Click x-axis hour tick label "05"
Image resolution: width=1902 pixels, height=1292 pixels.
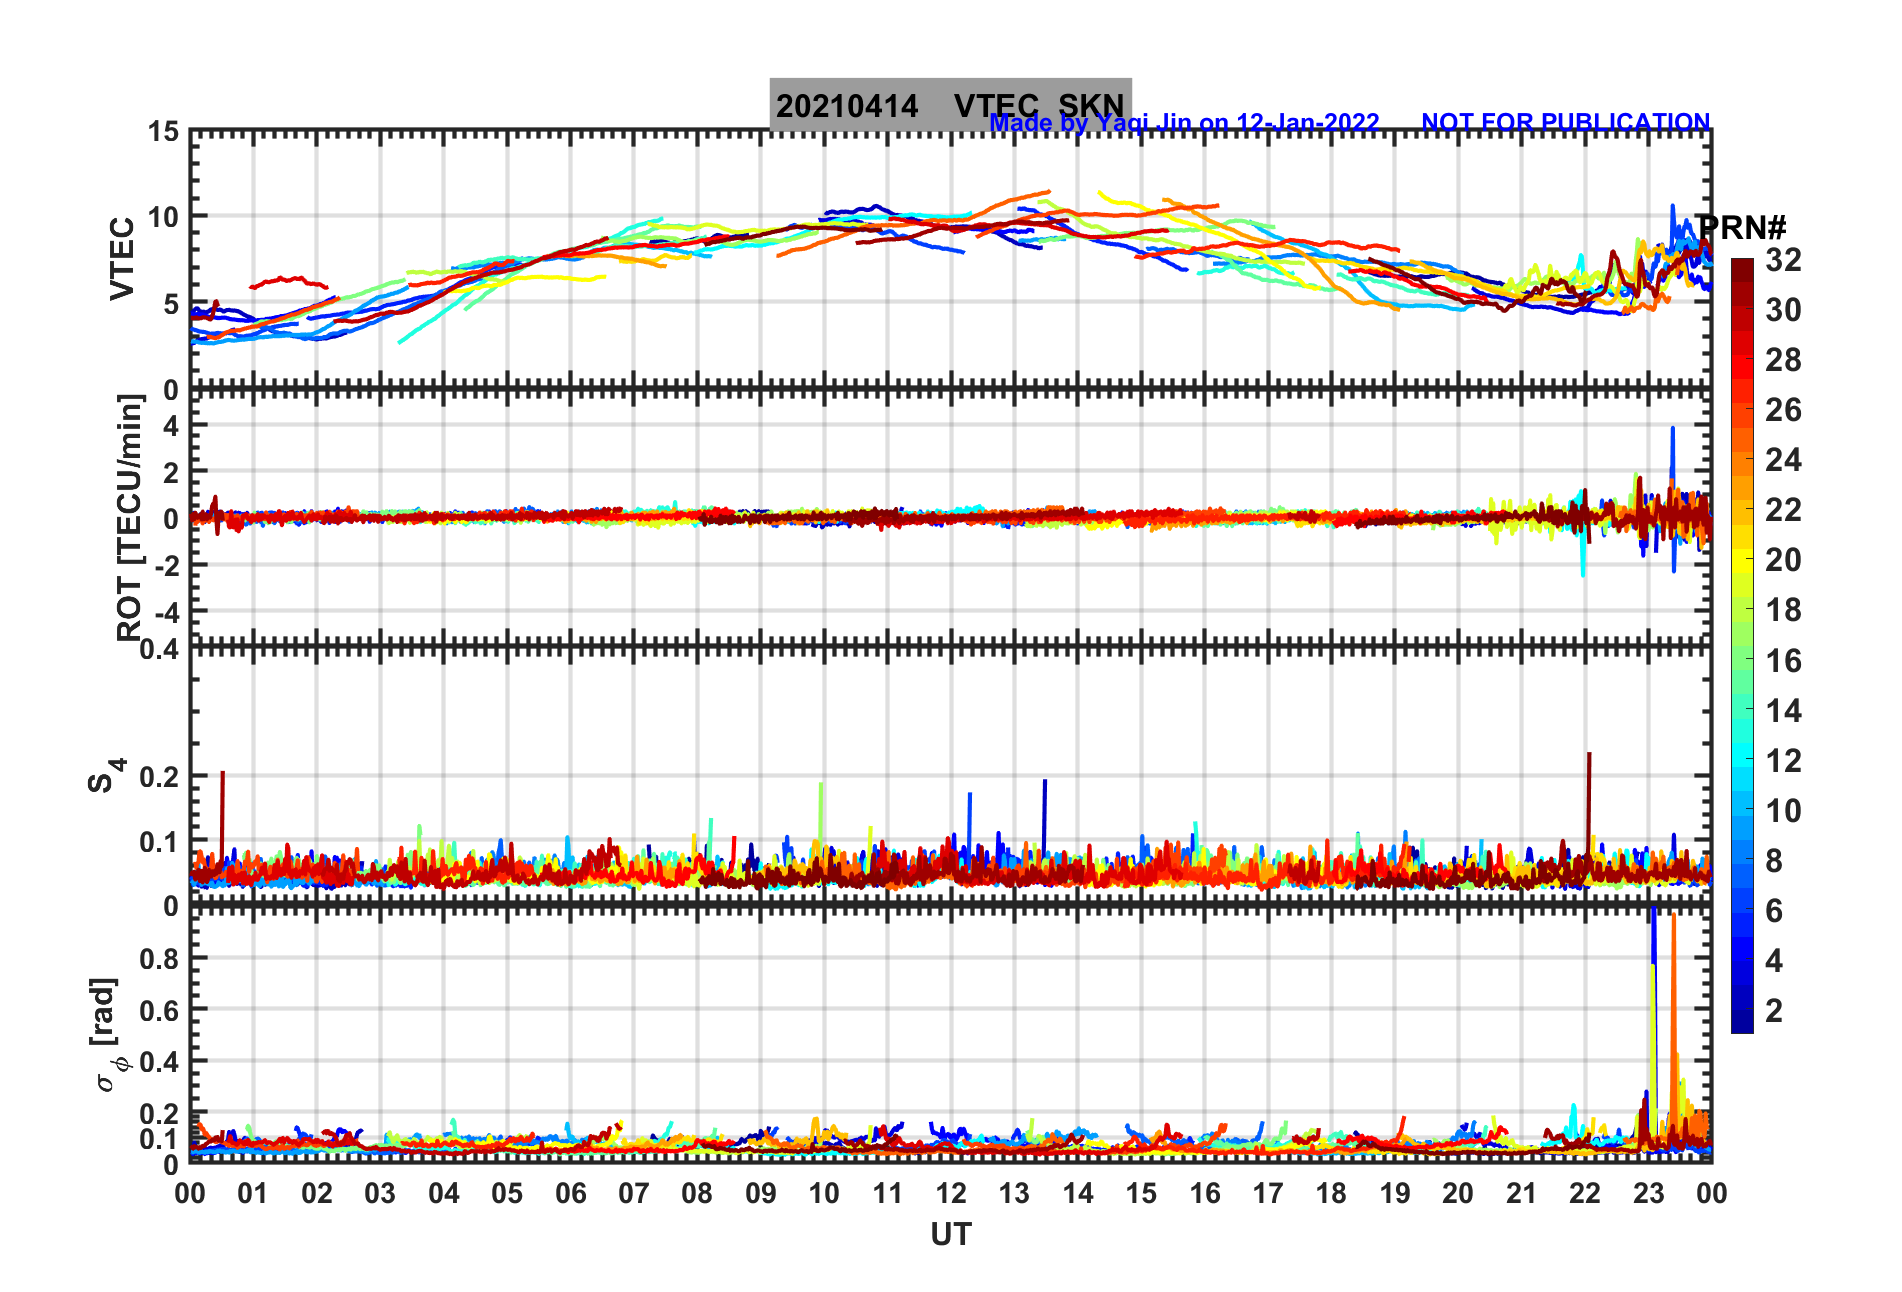(x=507, y=1193)
